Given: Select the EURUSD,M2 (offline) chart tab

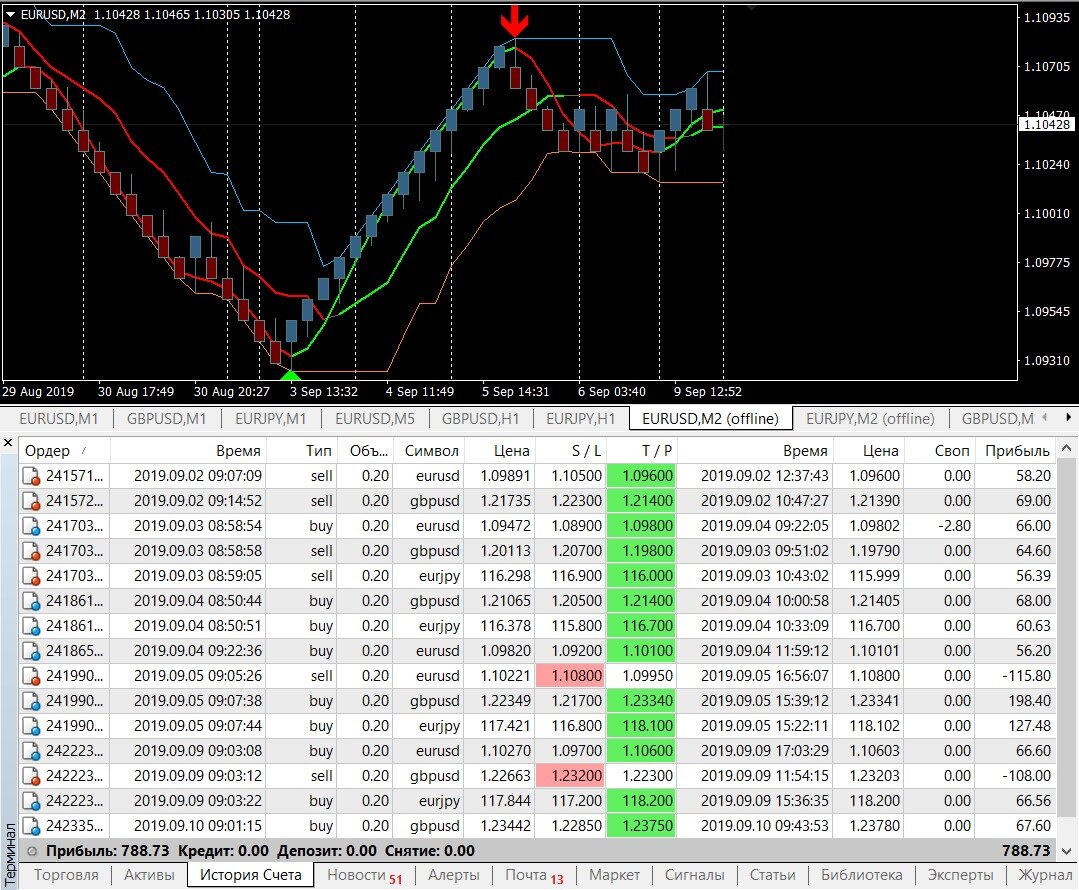Looking at the screenshot, I should coord(710,418).
